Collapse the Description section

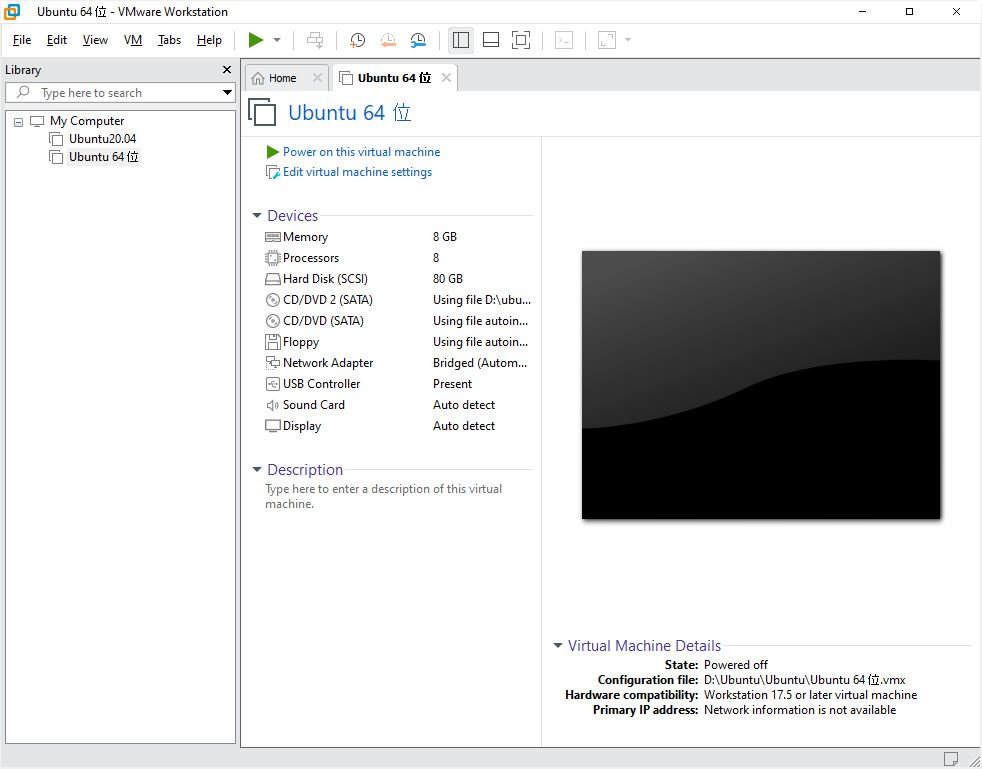(x=257, y=470)
